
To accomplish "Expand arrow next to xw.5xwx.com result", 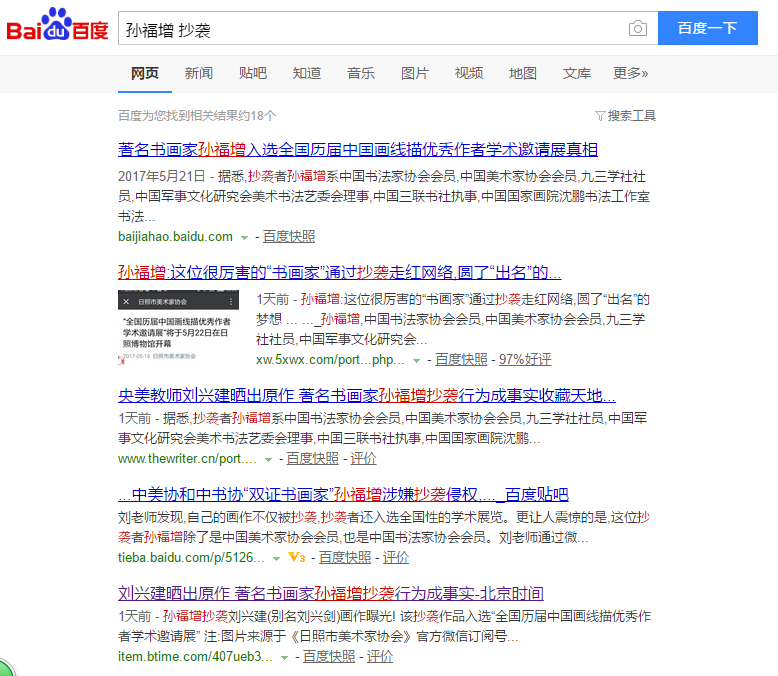I will click(x=416, y=360).
